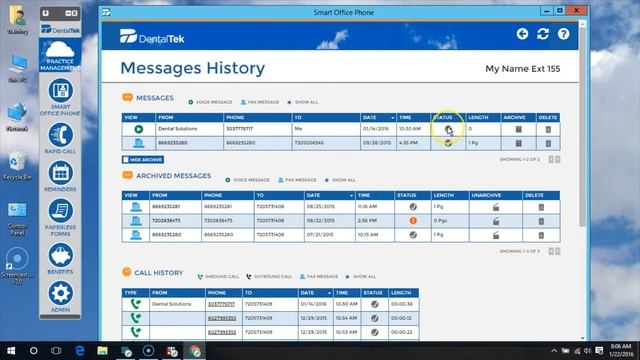The image size is (640, 360).
Task: Sort Archived Messages by Date arrow
Action: click(x=351, y=196)
